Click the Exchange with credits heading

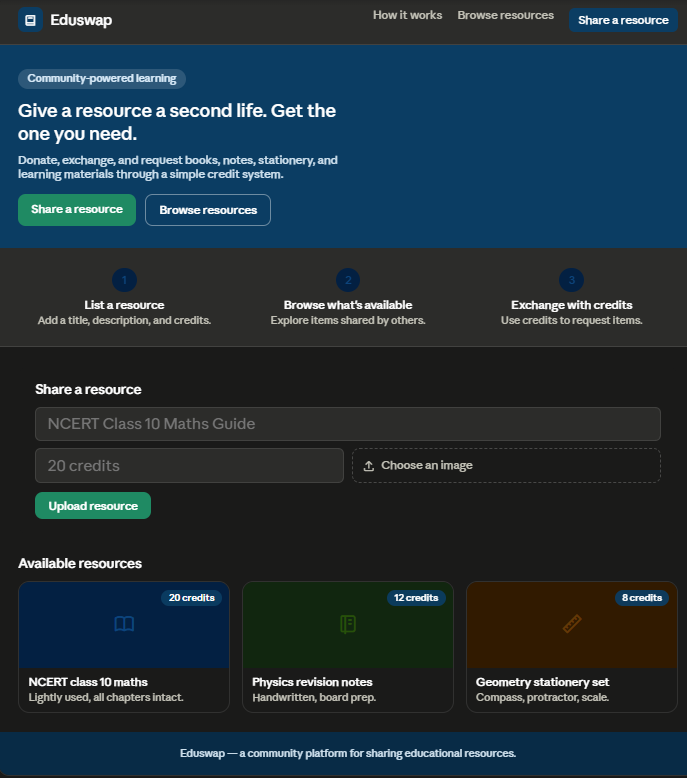(571, 305)
